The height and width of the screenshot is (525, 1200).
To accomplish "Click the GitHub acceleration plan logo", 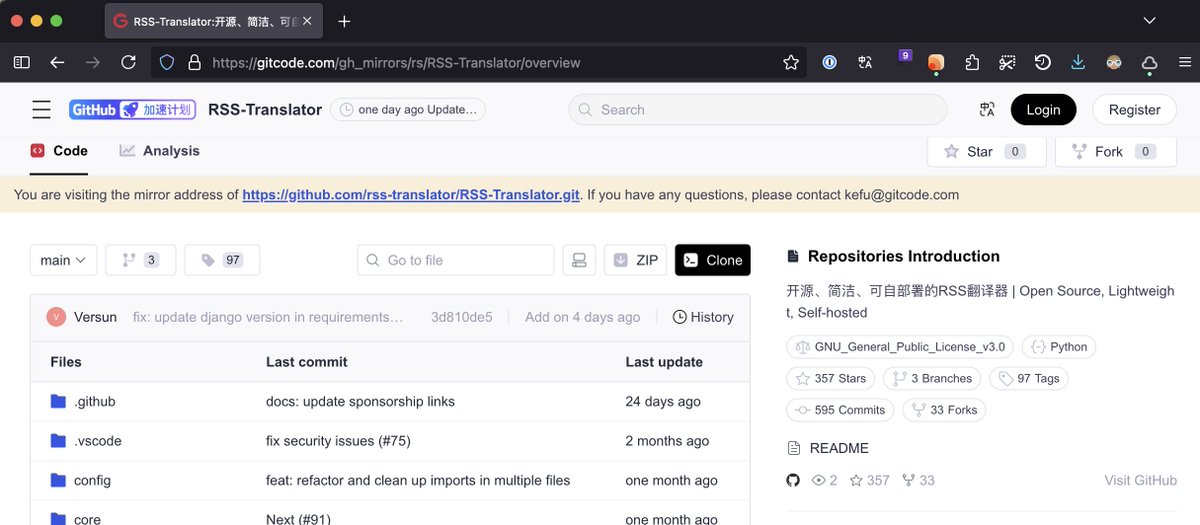I will (132, 110).
